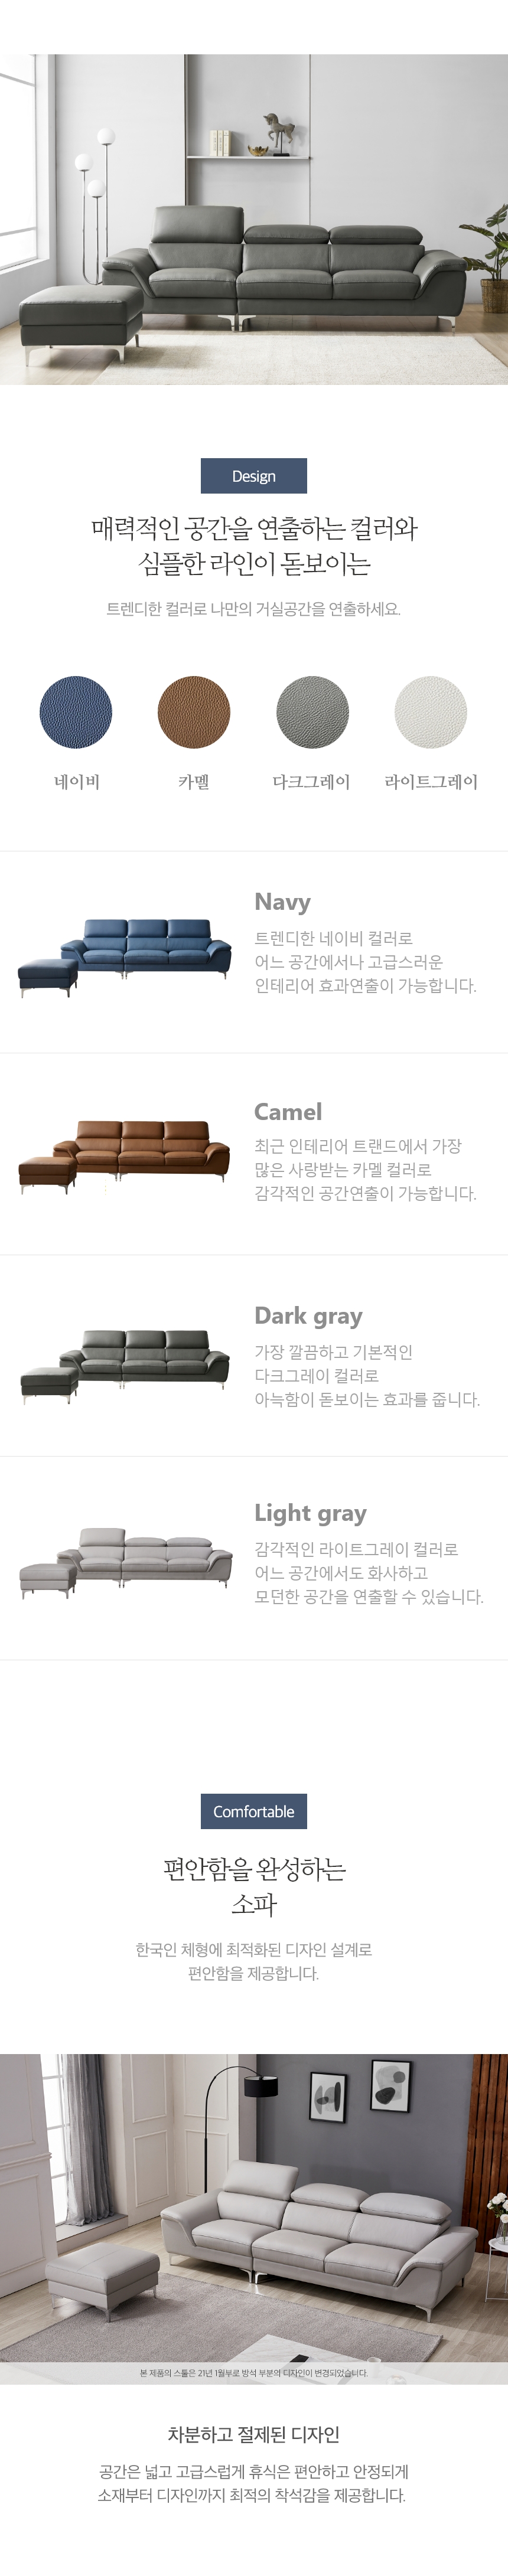
Task: Click the Comfortable badge label
Action: pos(254,1811)
